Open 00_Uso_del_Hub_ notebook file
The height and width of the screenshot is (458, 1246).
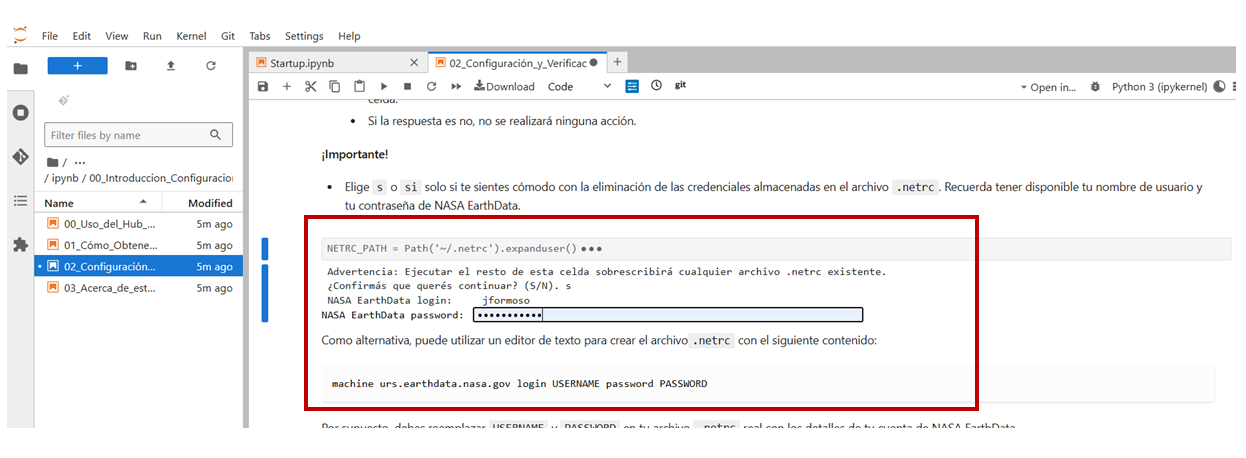pyautogui.click(x=138, y=224)
